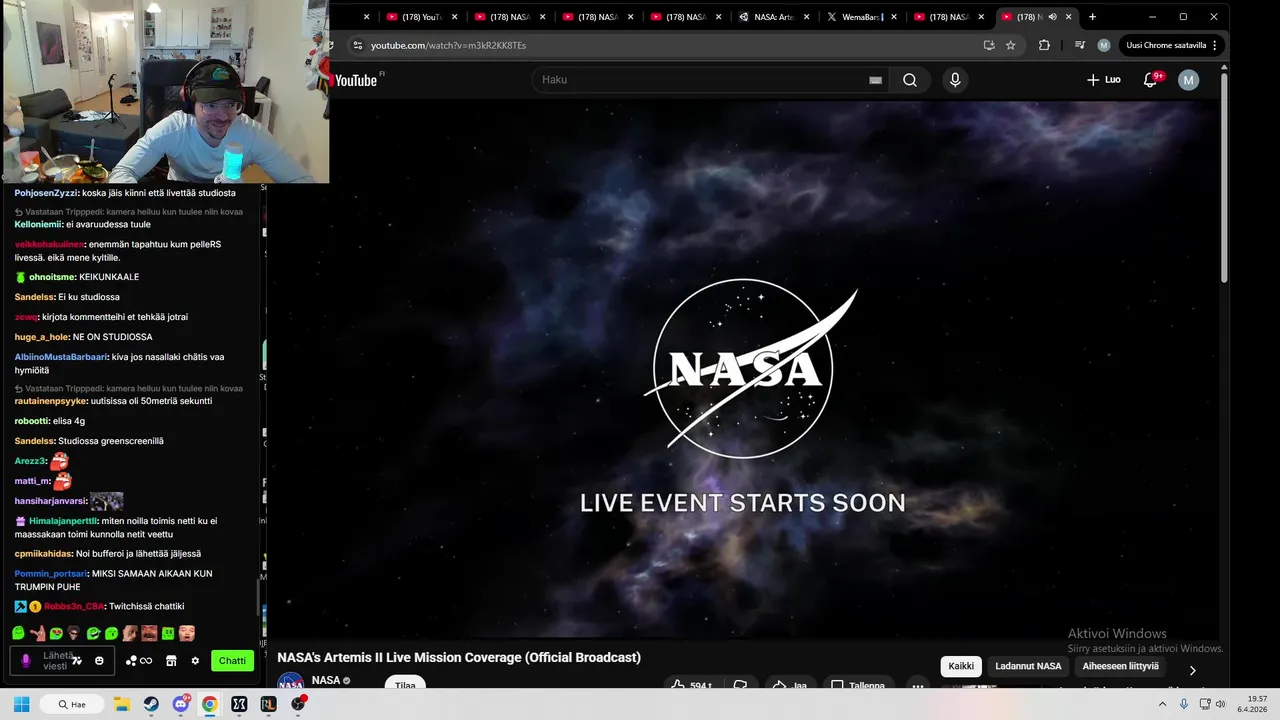Open File Explorer from taskbar
Screen dimensions: 1280x720
coord(122,704)
